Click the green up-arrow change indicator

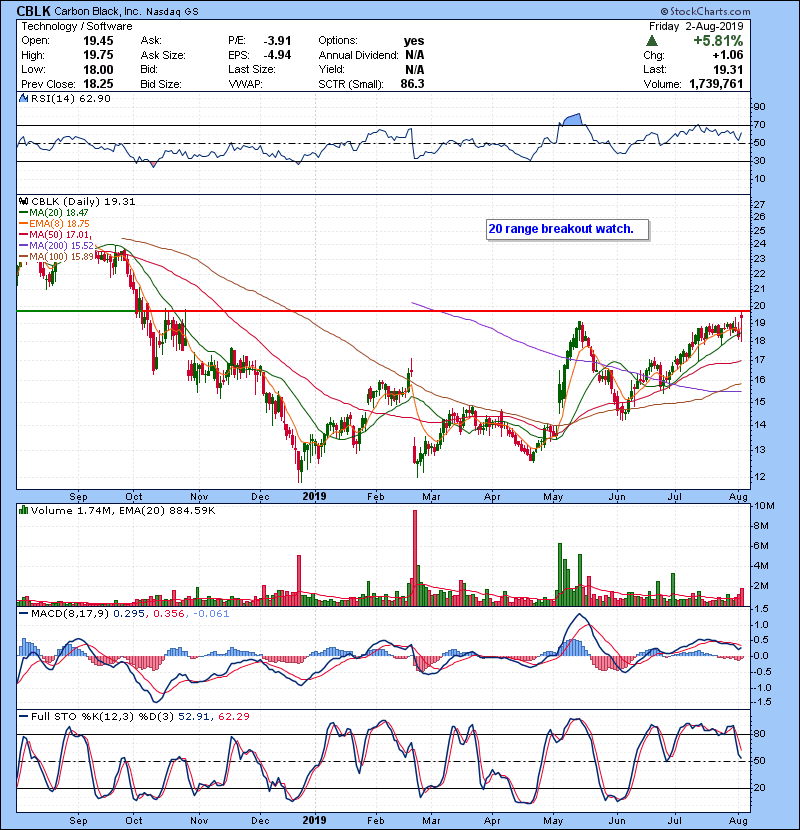(x=652, y=41)
